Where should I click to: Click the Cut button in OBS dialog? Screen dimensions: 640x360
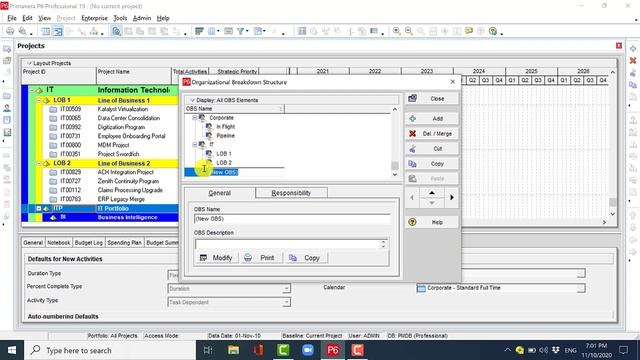click(x=432, y=149)
